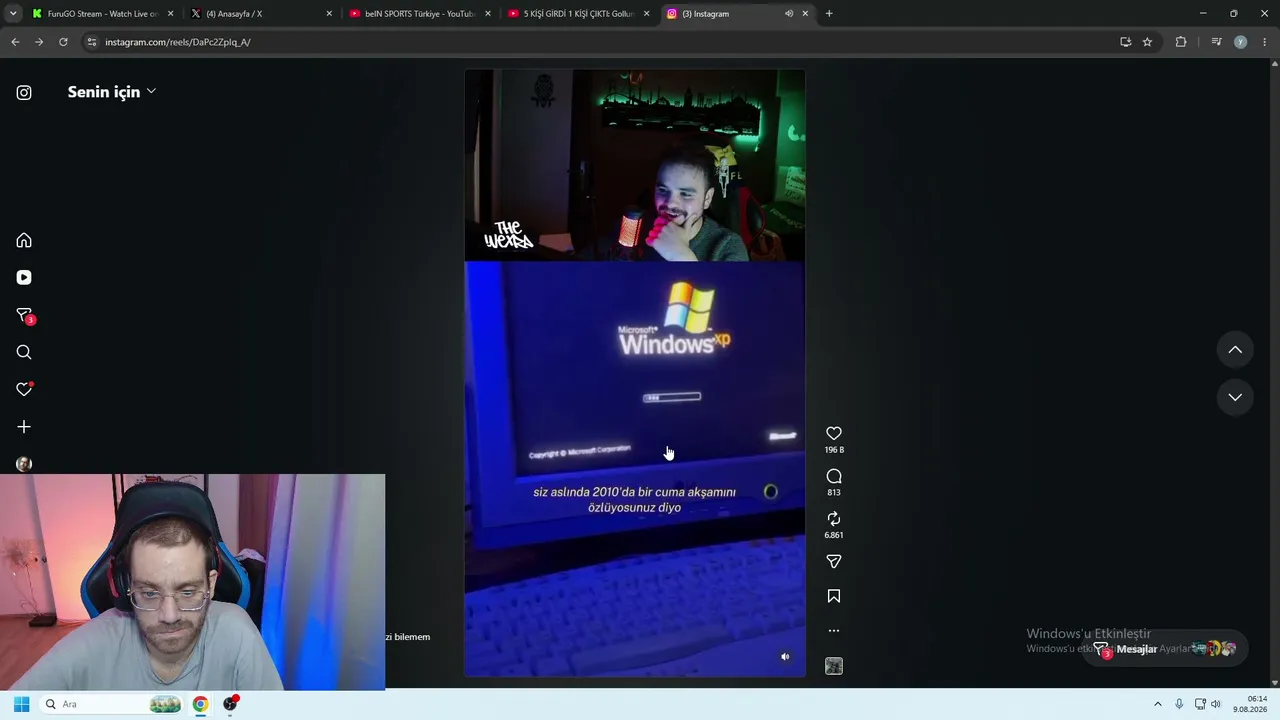The width and height of the screenshot is (1280, 720).
Task: Open the reel's three-dot more options
Action: [x=834, y=631]
